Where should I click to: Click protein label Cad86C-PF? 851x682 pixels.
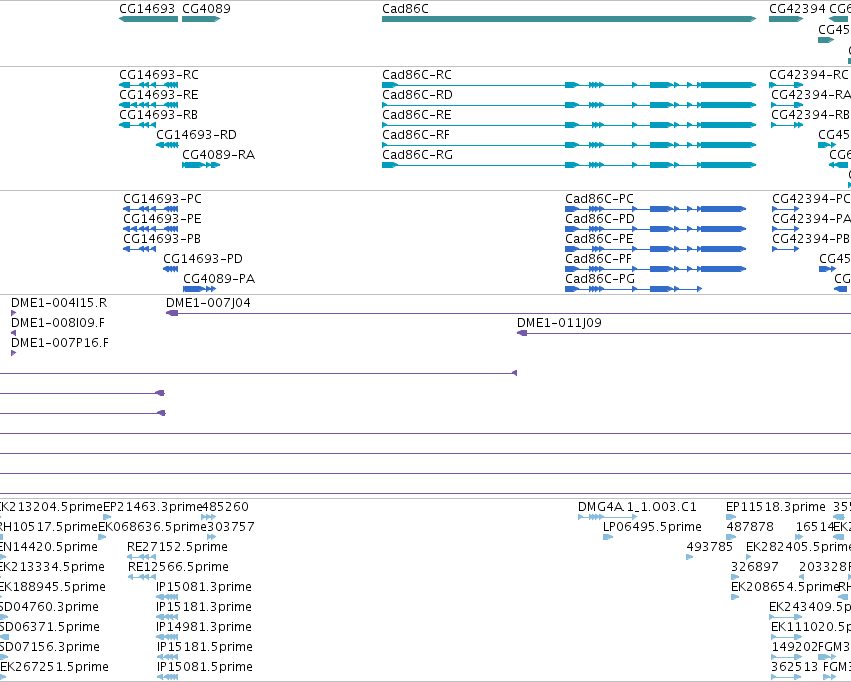[x=599, y=259]
